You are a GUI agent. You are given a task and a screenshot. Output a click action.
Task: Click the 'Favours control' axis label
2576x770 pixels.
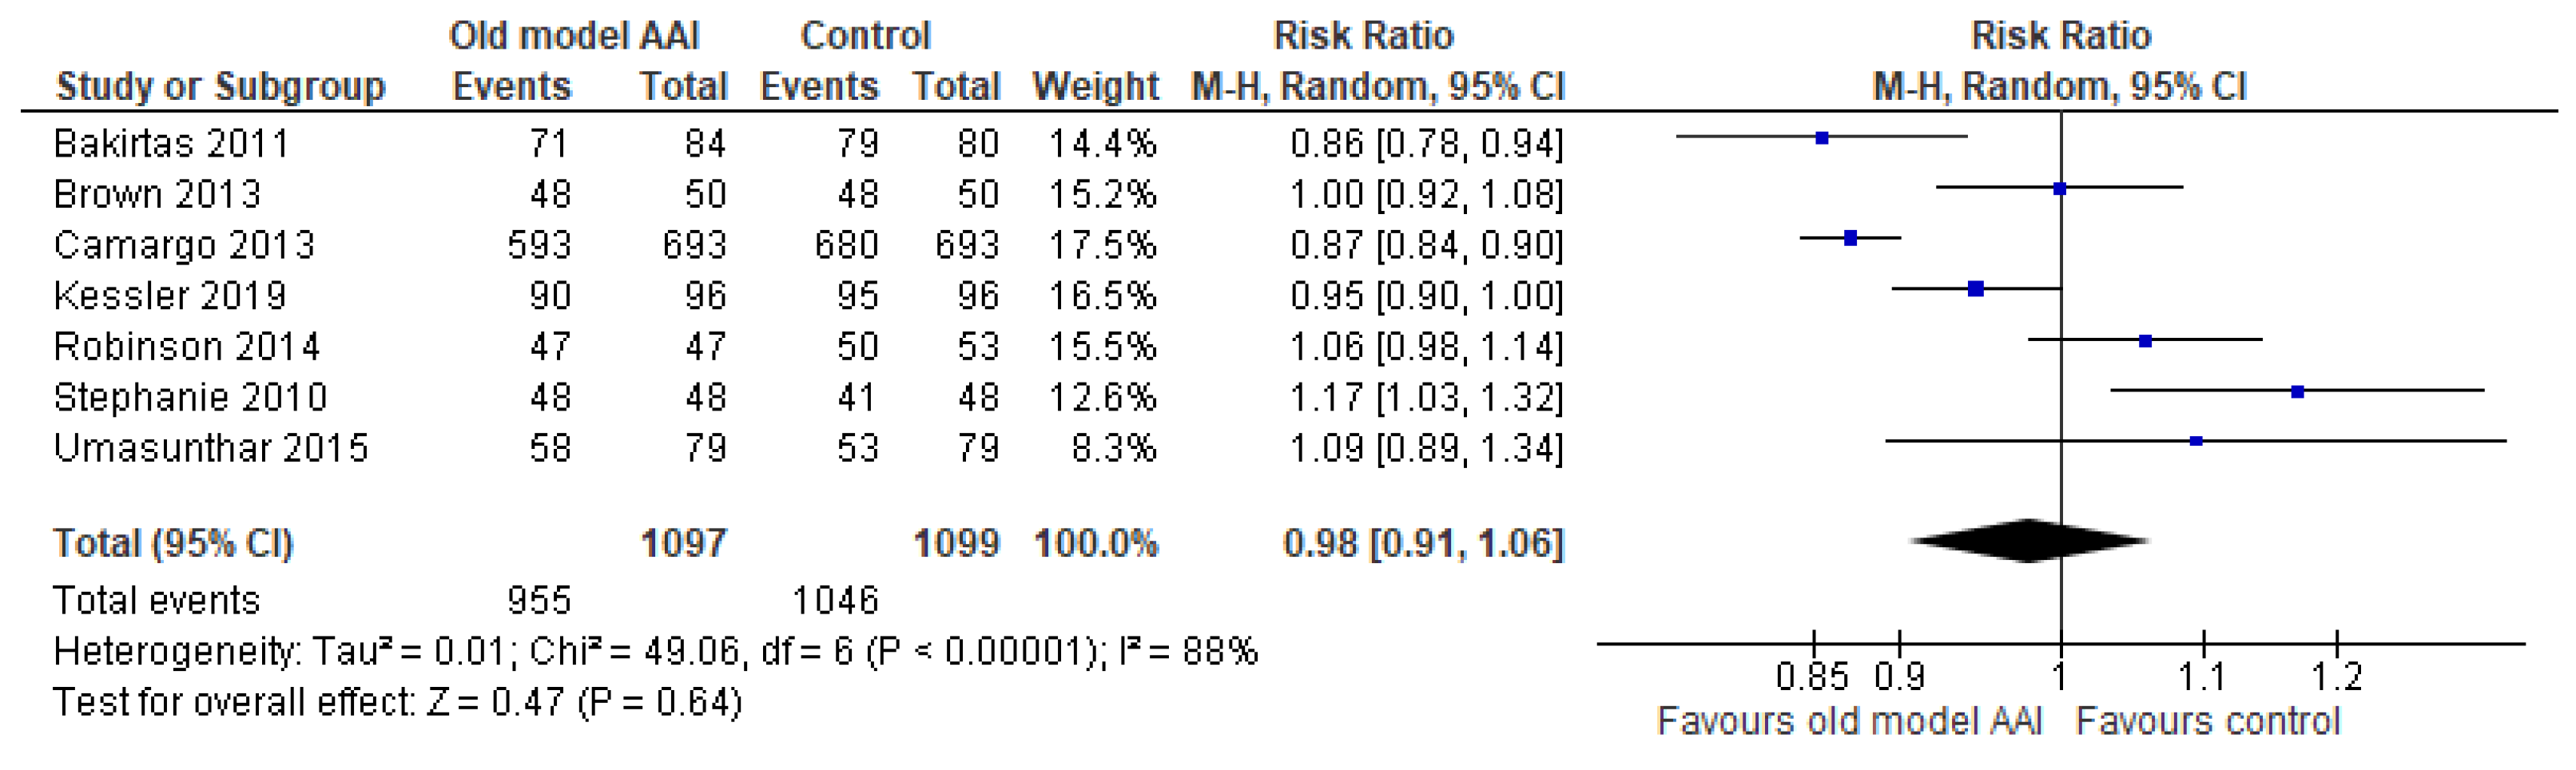2207,721
